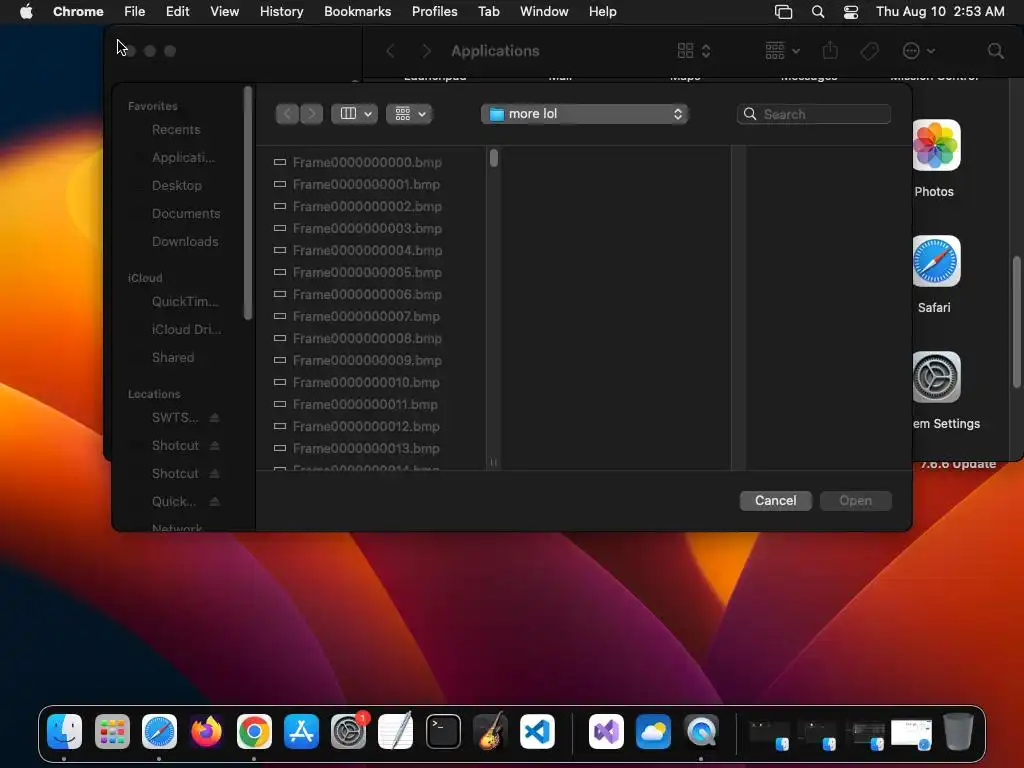Launch Firefox from the Dock
Screen dimensions: 1024x768
206,731
